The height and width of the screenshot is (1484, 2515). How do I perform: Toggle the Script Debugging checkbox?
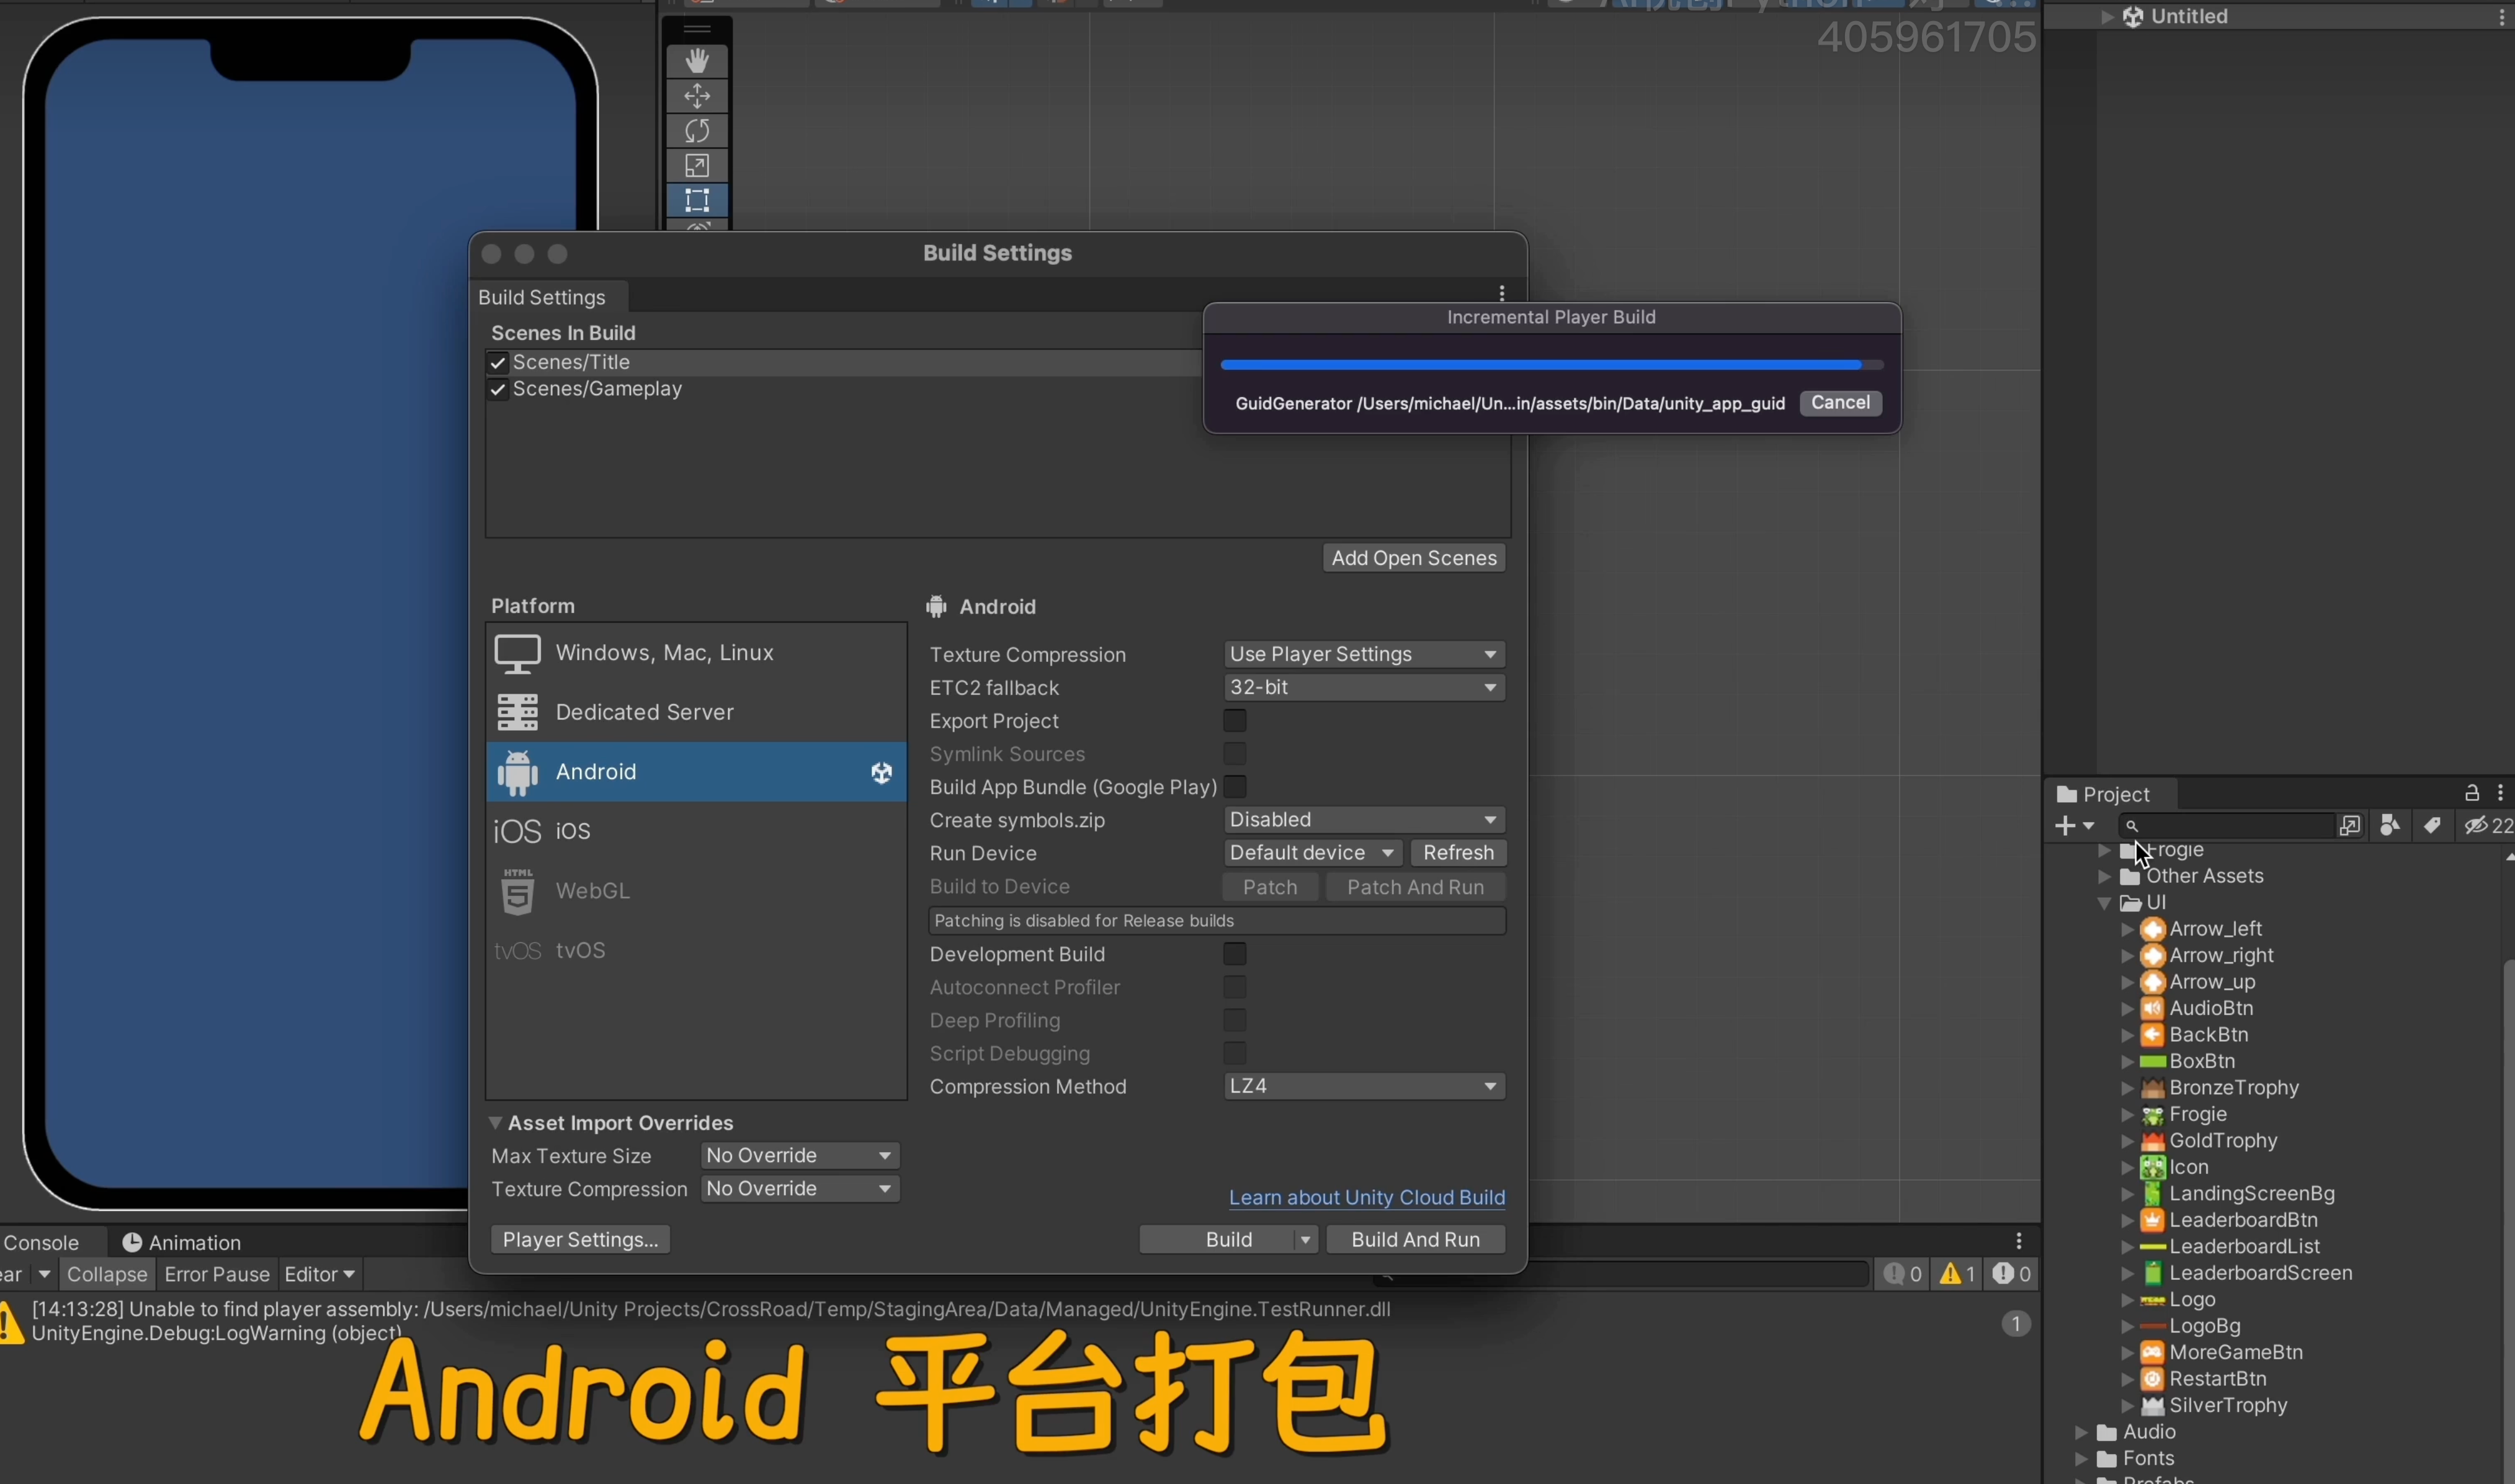pyautogui.click(x=1235, y=1053)
